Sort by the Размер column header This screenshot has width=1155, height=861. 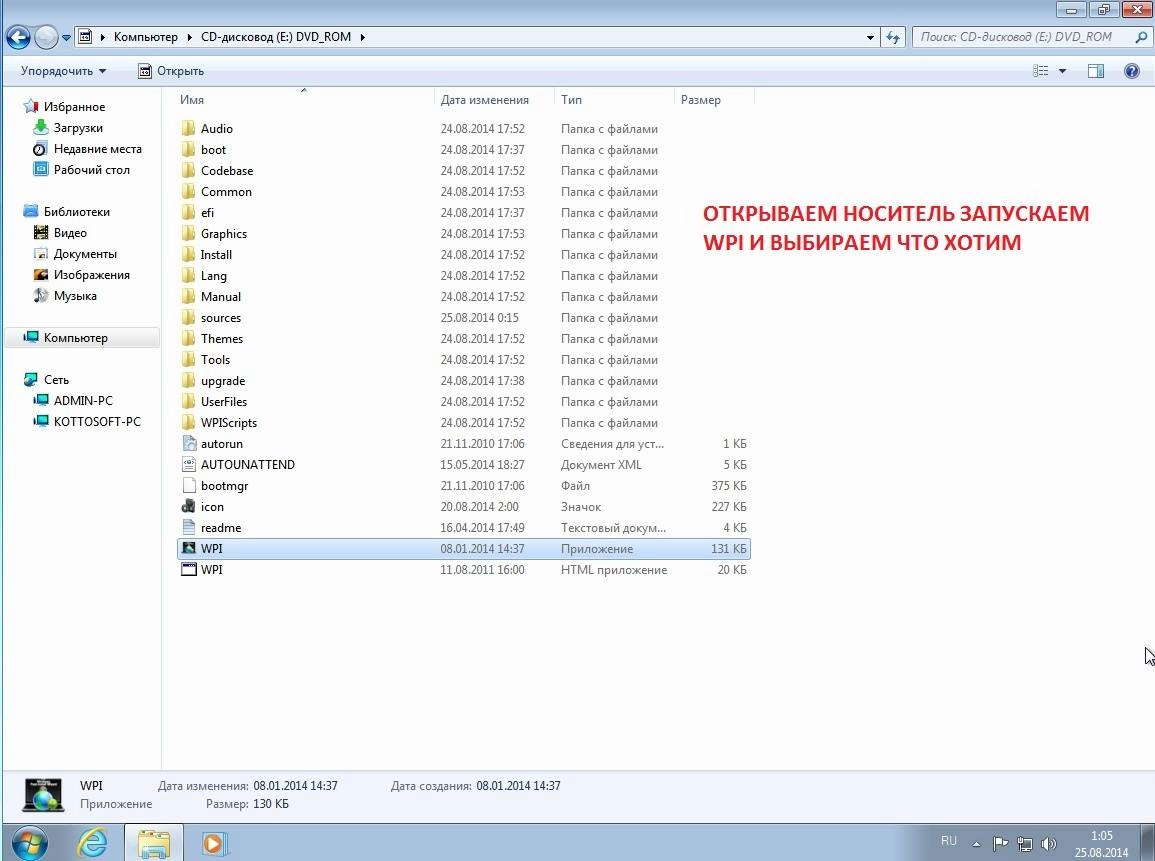click(714, 99)
